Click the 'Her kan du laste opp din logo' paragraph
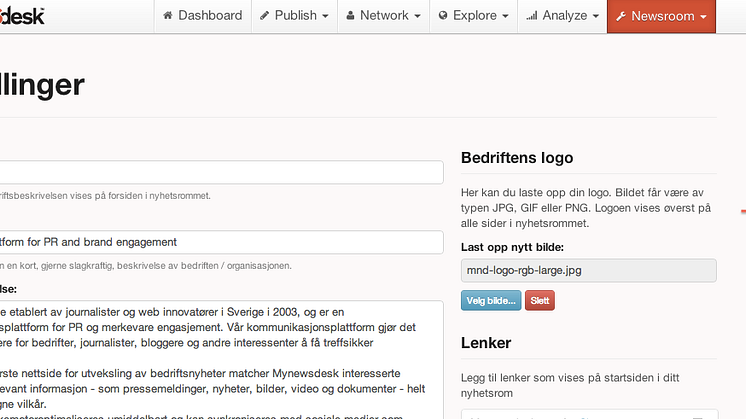The height and width of the screenshot is (419, 746). pyautogui.click(x=586, y=208)
